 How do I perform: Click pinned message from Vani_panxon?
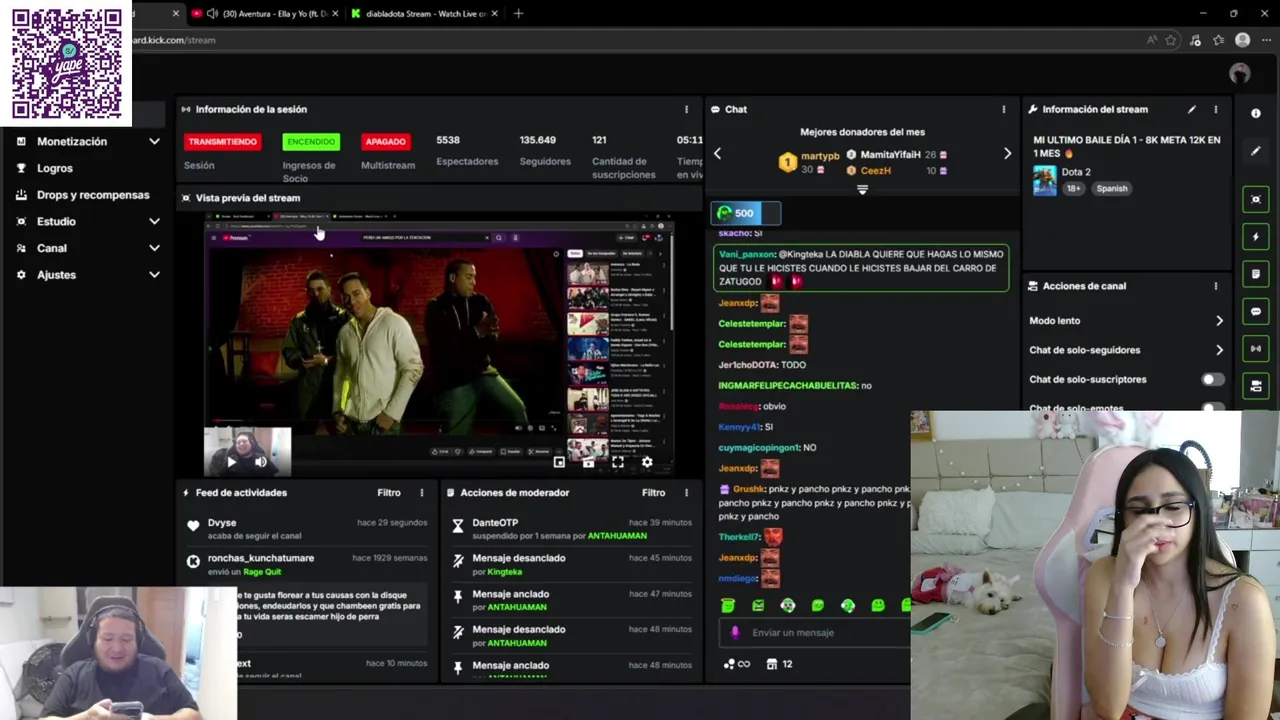(862, 268)
